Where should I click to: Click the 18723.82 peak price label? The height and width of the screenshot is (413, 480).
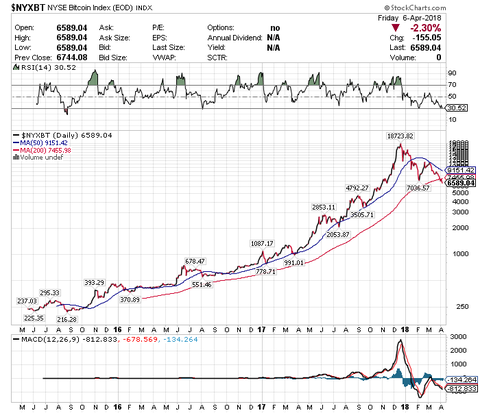click(x=400, y=136)
